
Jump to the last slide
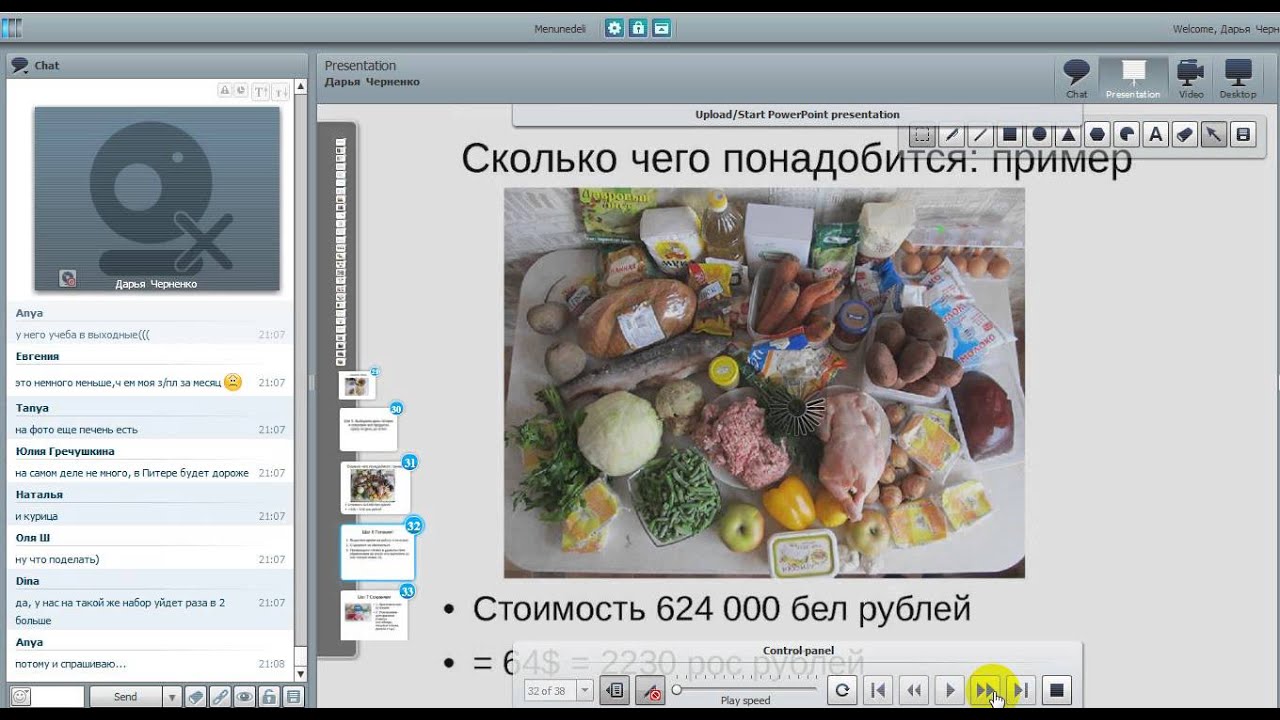coord(1021,690)
